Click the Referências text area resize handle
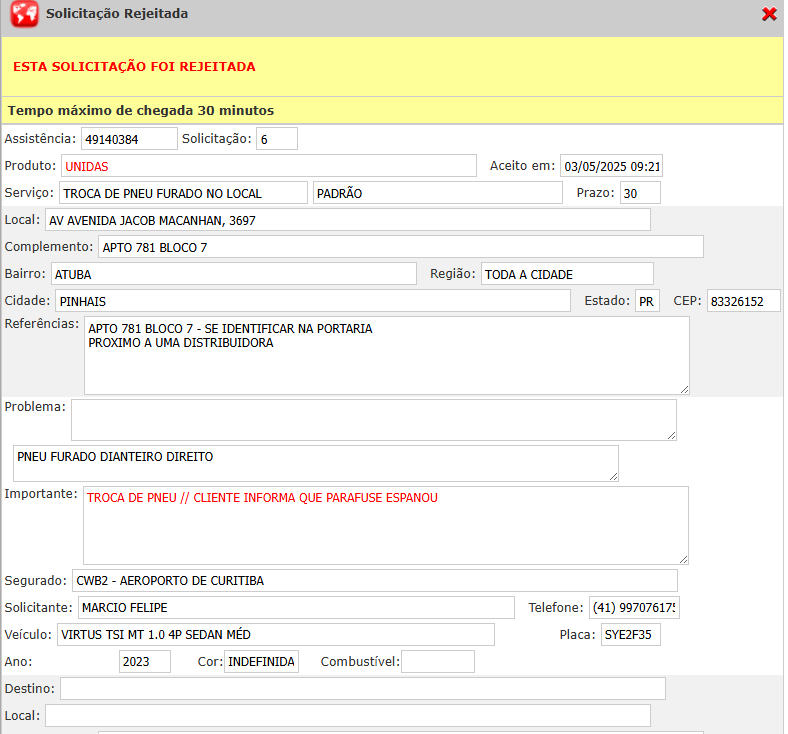 [x=684, y=389]
